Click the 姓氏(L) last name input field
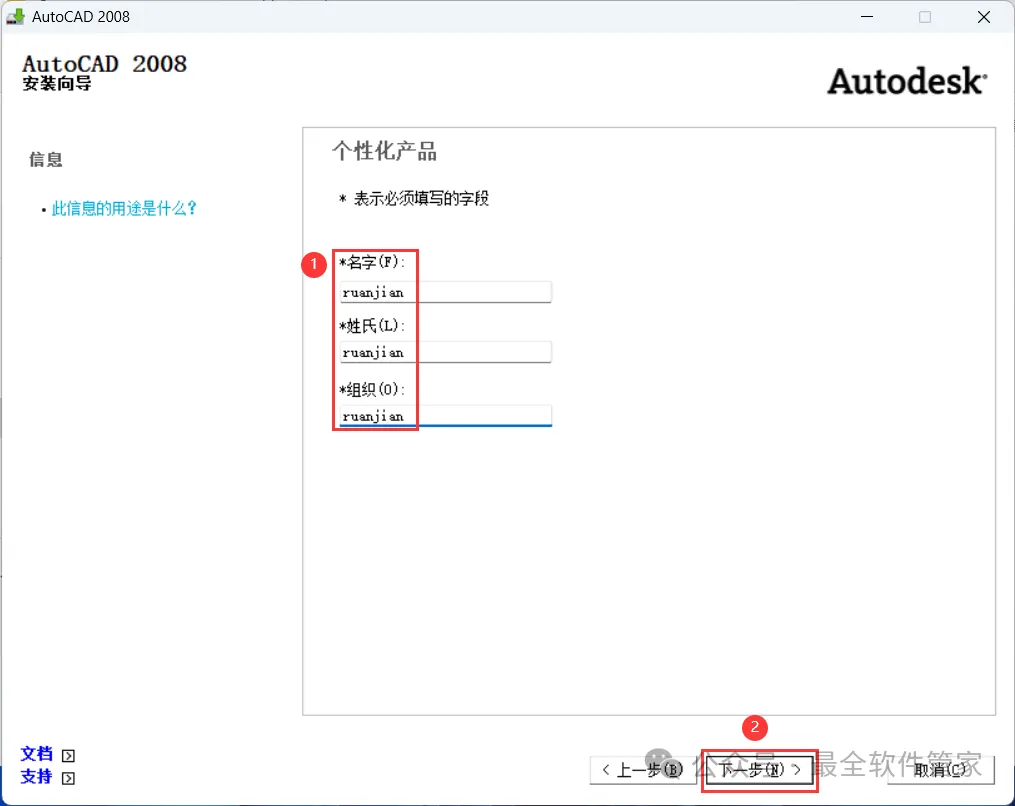Screen dimensions: 1015x806 (445, 352)
